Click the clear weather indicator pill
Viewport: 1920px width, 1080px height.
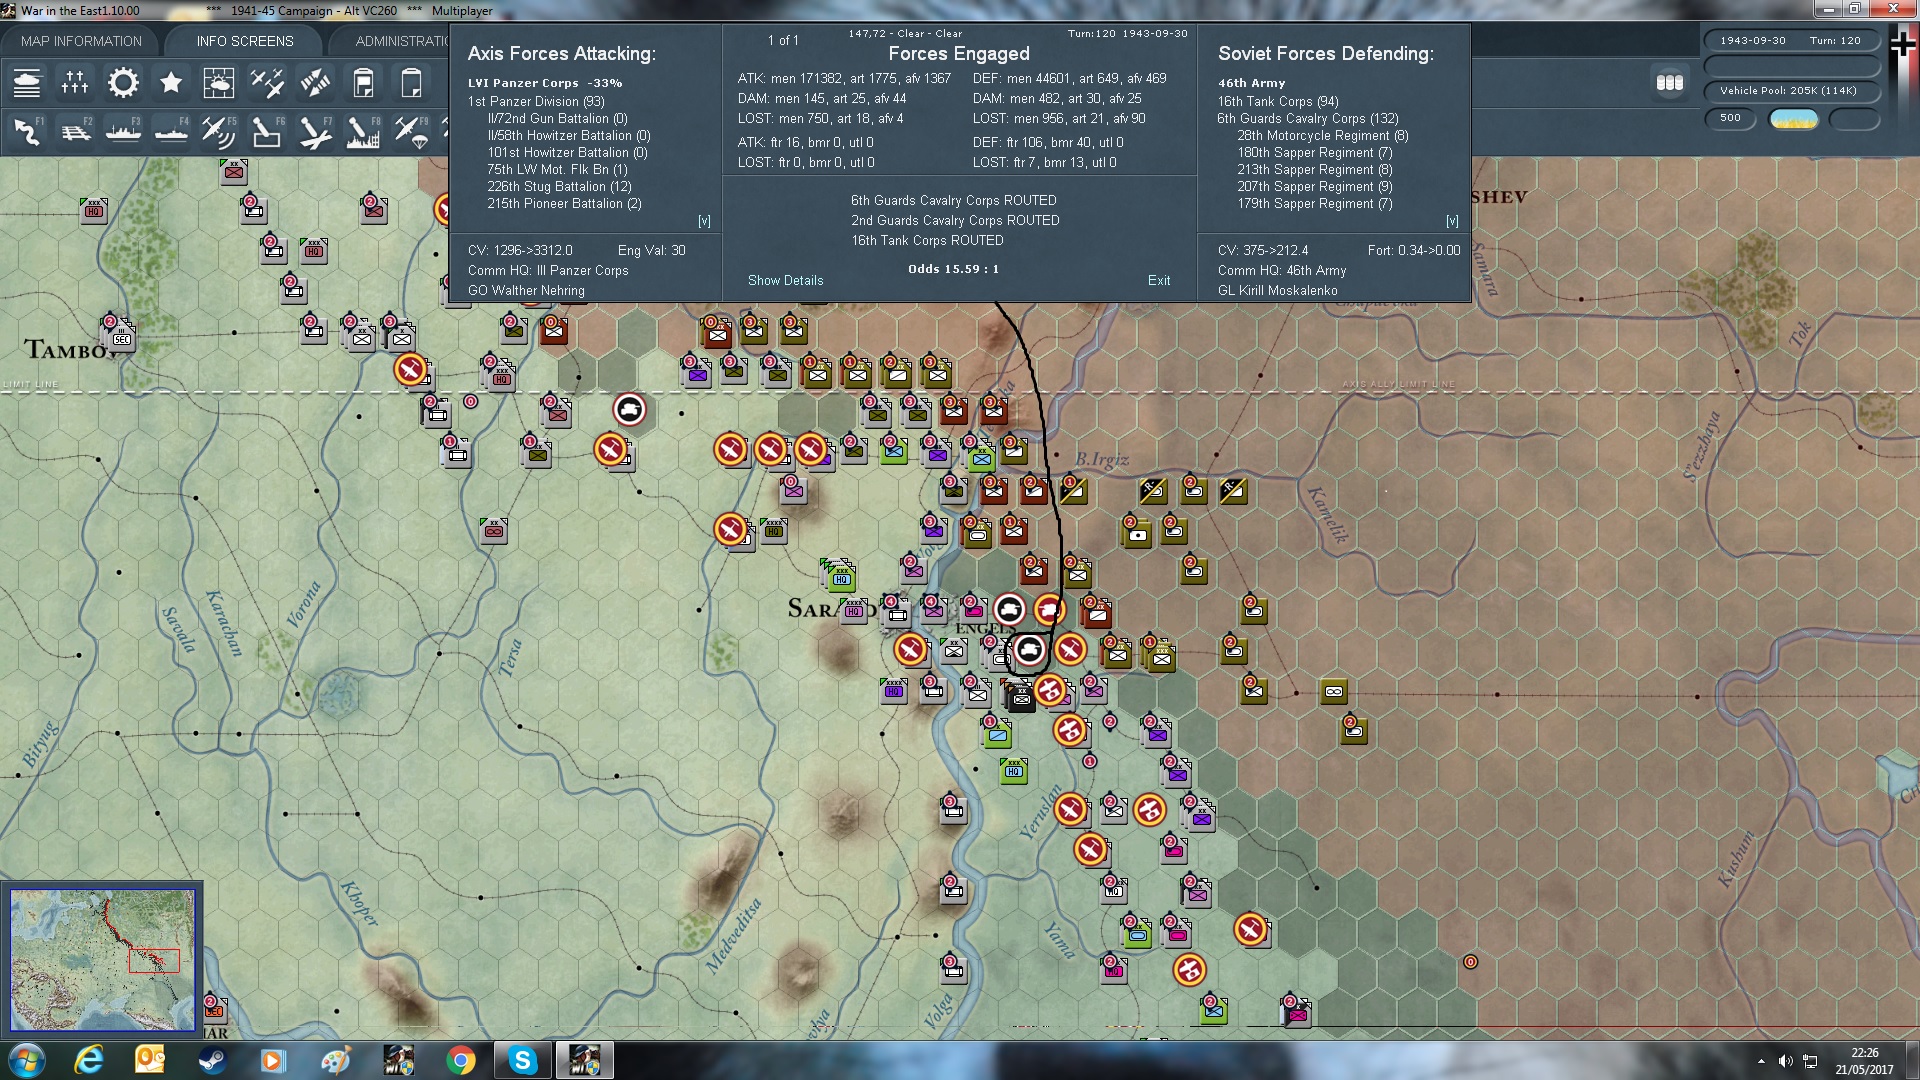point(1794,119)
